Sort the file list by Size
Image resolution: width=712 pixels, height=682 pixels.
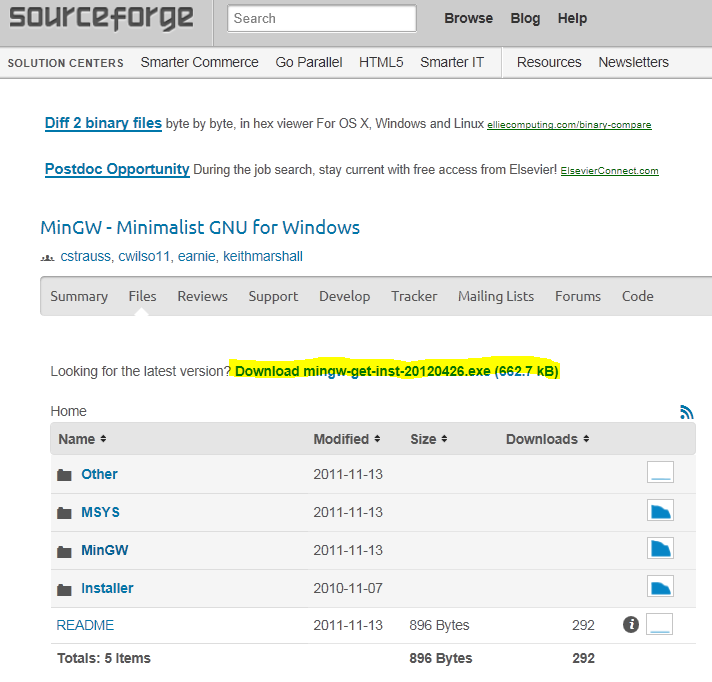pyautogui.click(x=429, y=439)
